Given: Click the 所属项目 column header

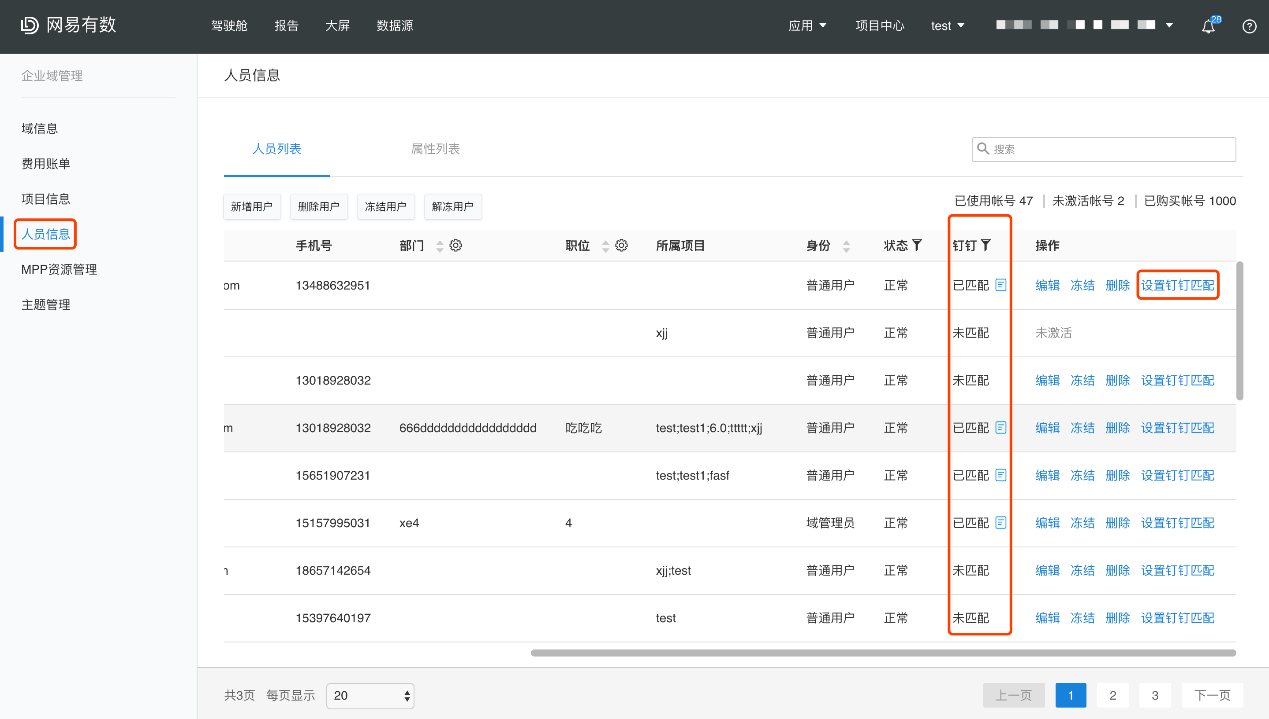Looking at the screenshot, I should coord(681,245).
